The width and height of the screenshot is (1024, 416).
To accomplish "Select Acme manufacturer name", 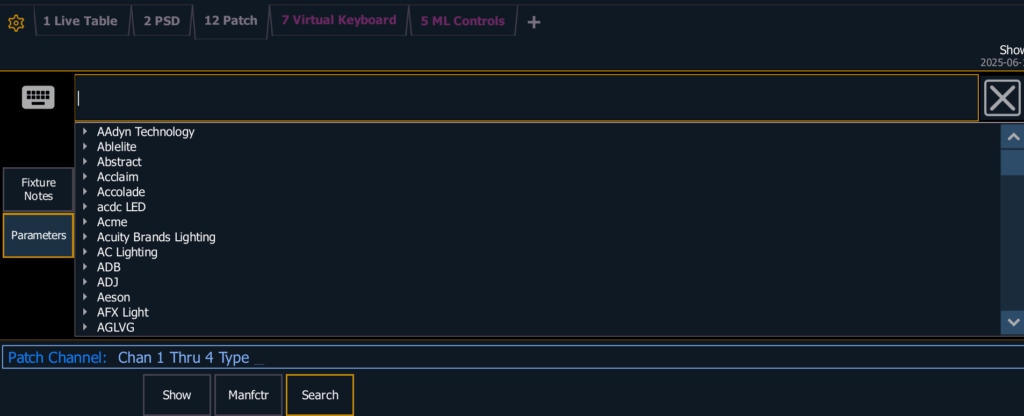I will pyautogui.click(x=112, y=222).
